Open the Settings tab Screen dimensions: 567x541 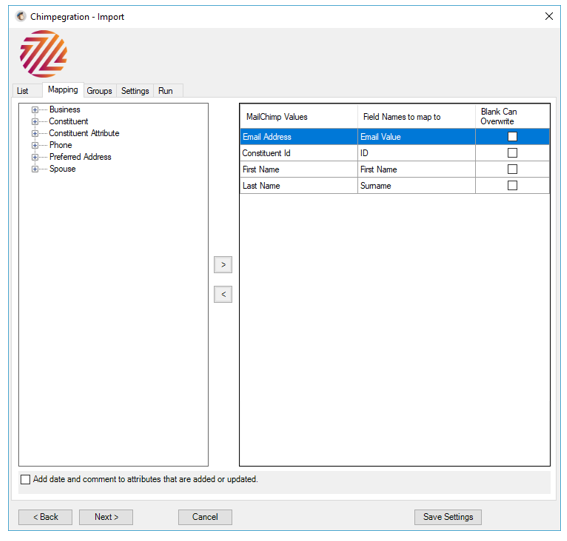tap(135, 91)
